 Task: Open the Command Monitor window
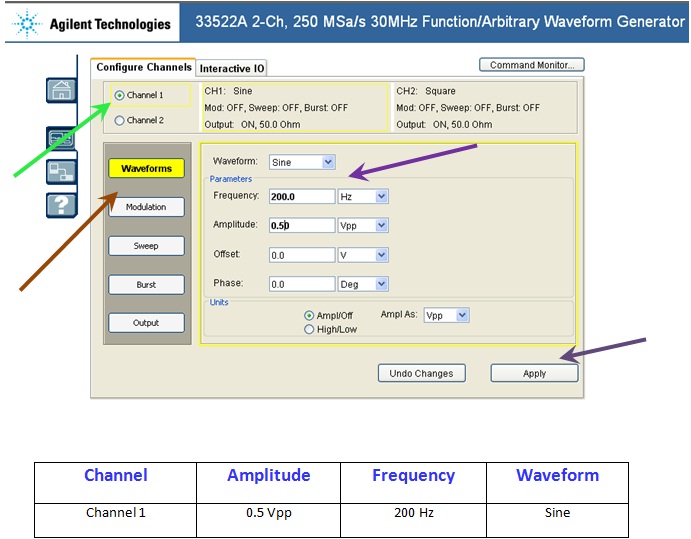pos(531,65)
